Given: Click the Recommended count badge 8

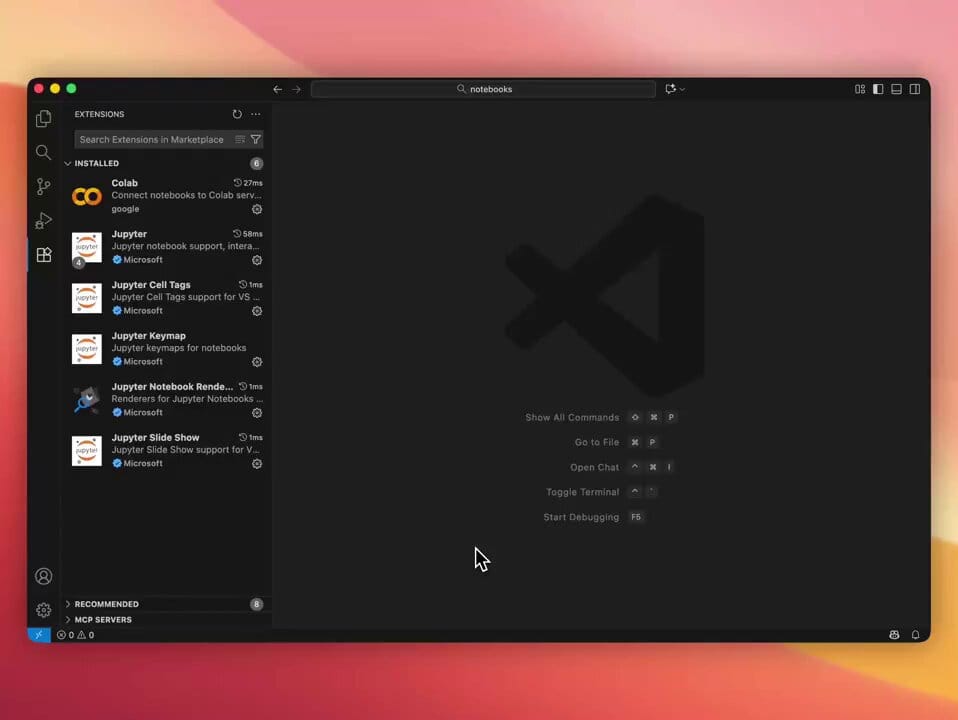Looking at the screenshot, I should (257, 604).
